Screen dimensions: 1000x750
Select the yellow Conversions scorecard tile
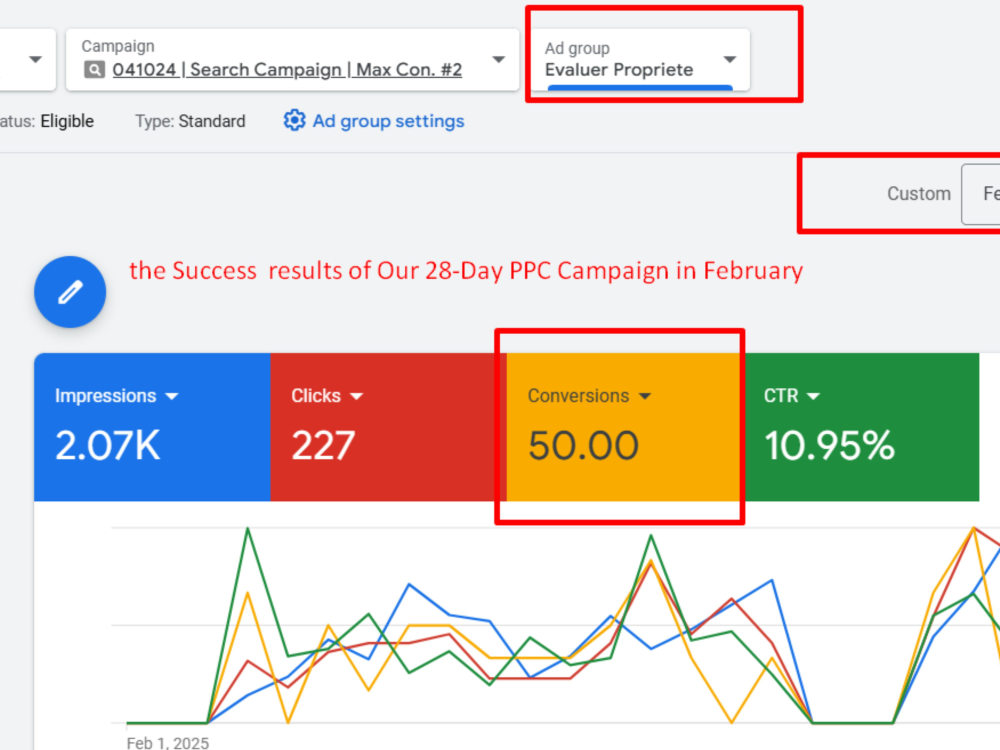tap(625, 427)
